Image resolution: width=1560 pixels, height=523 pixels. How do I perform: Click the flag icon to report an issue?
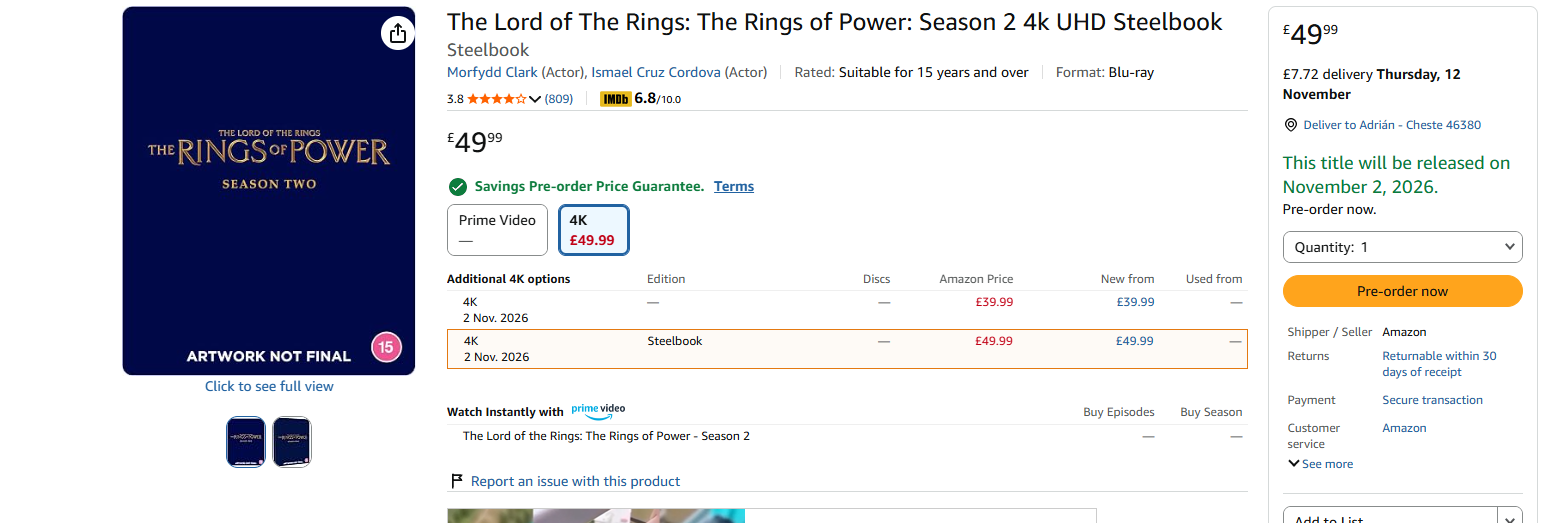pyautogui.click(x=457, y=481)
